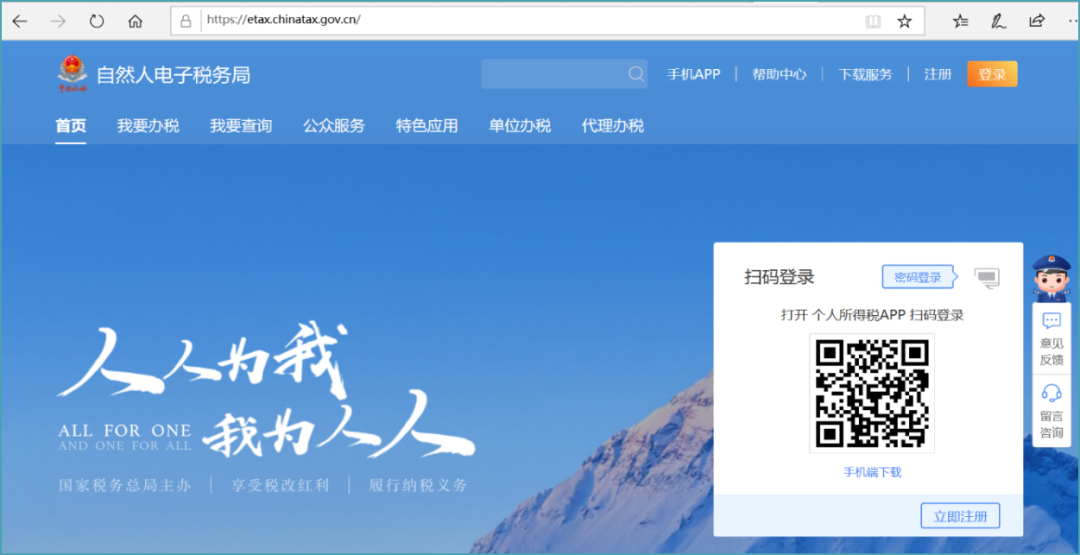This screenshot has width=1080, height=555.
Task: Switch to 密码登录 mode
Action: (x=919, y=278)
